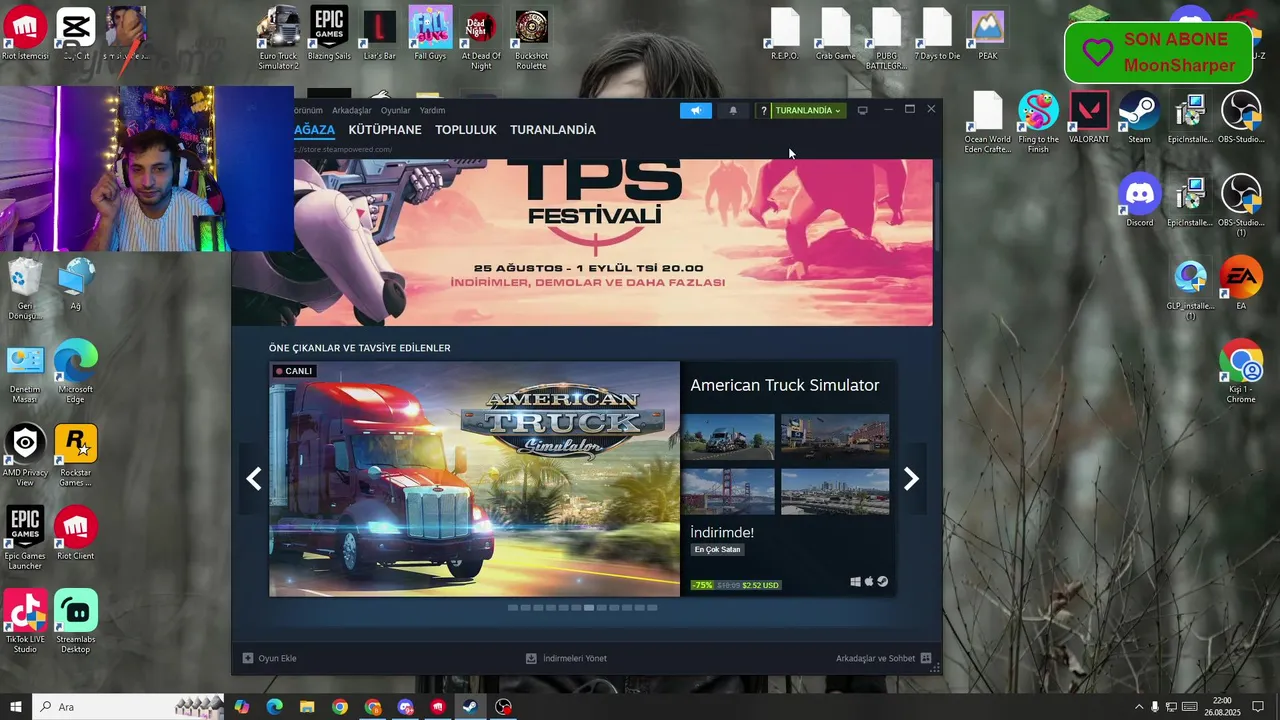Open At Dead Of Night shortcut
This screenshot has height=720, width=1280.
point(481,38)
